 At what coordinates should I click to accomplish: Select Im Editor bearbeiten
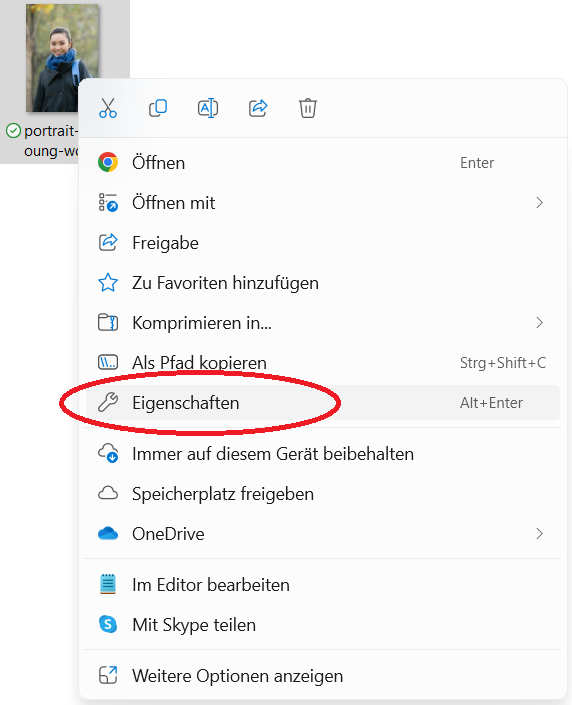click(322, 585)
